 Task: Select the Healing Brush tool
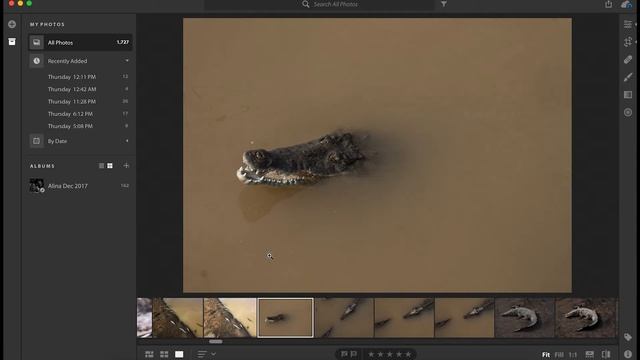[x=628, y=60]
